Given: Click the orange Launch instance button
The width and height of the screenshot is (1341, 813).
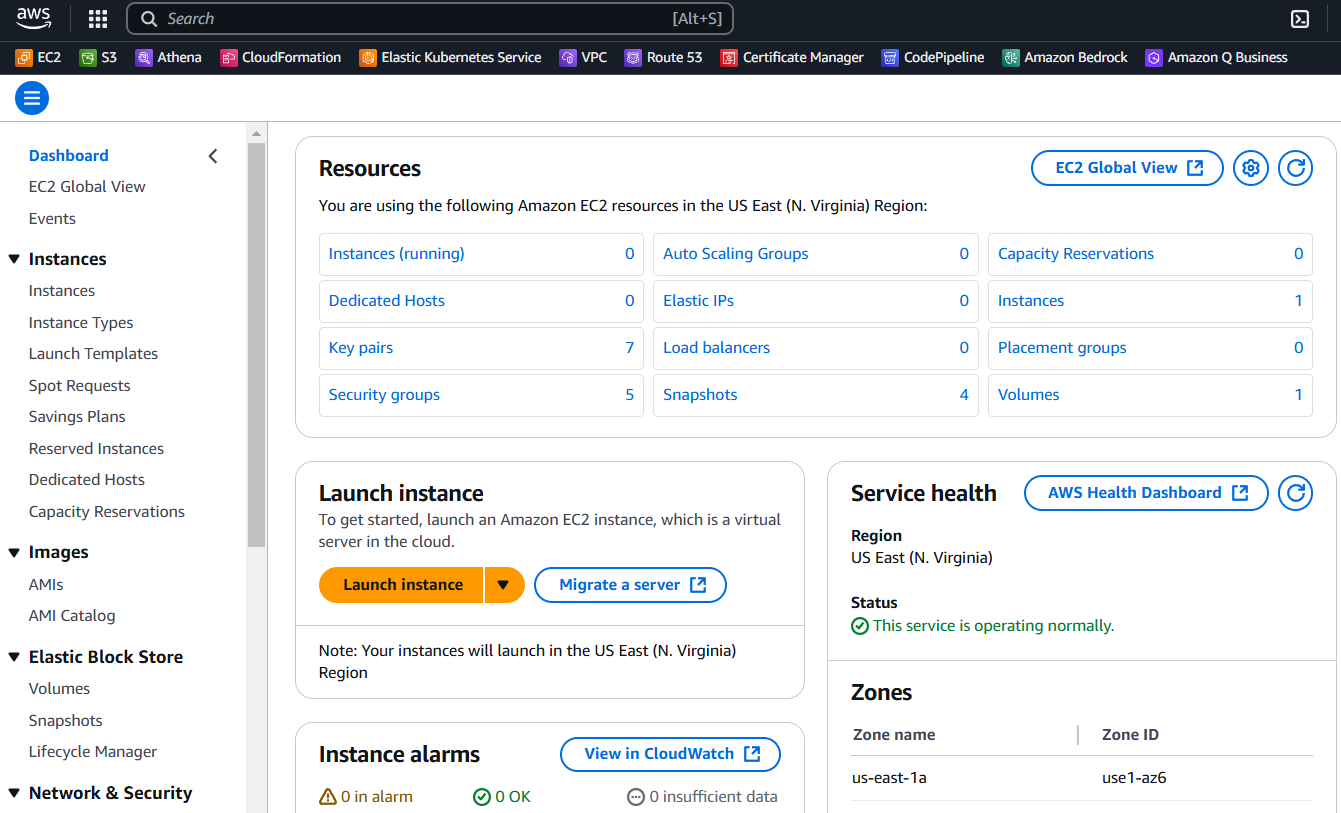Looking at the screenshot, I should 402,585.
